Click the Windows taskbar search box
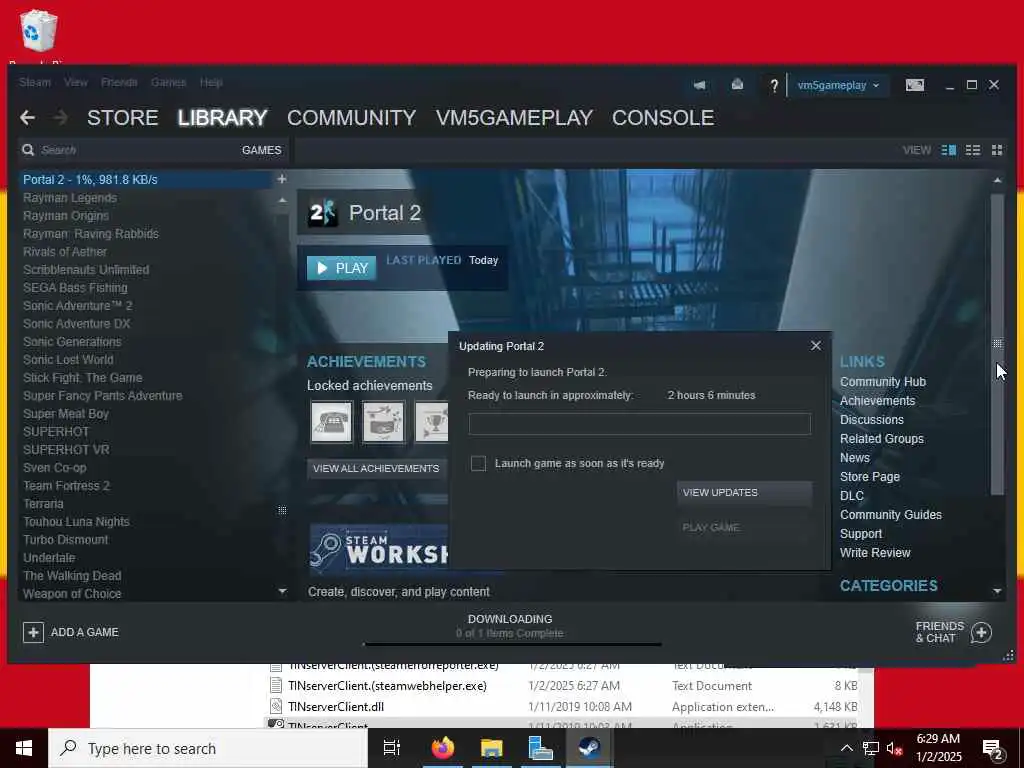Screen dimensions: 1024x768 tap(208, 748)
